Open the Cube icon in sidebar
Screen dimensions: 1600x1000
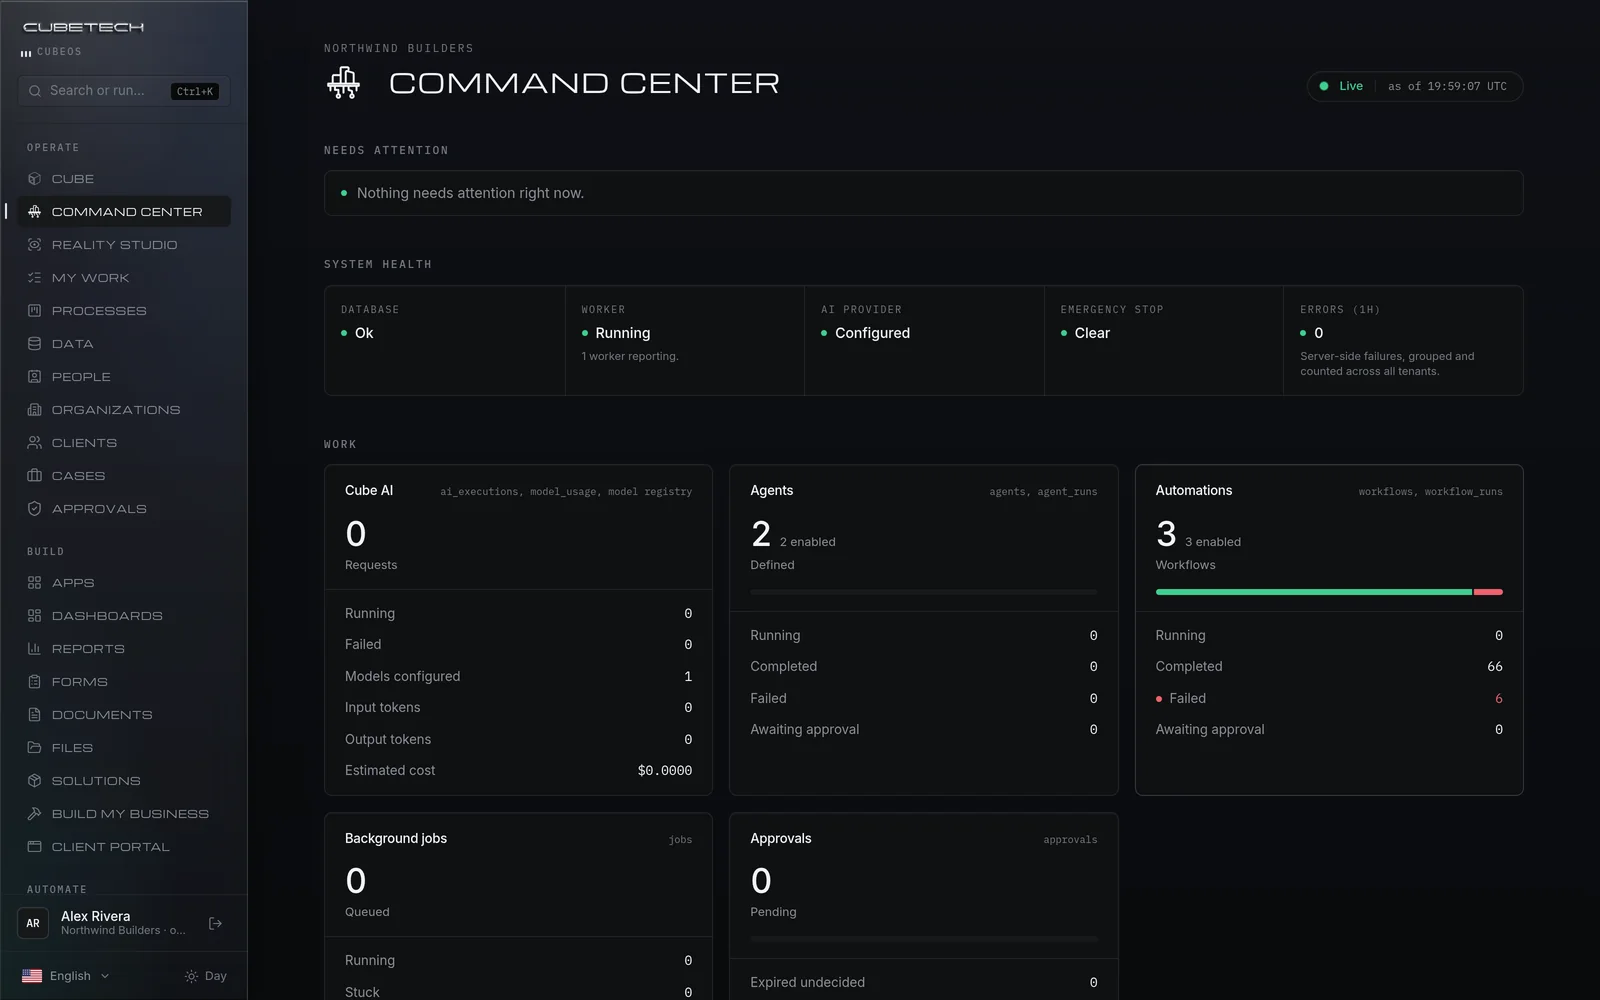[34, 179]
